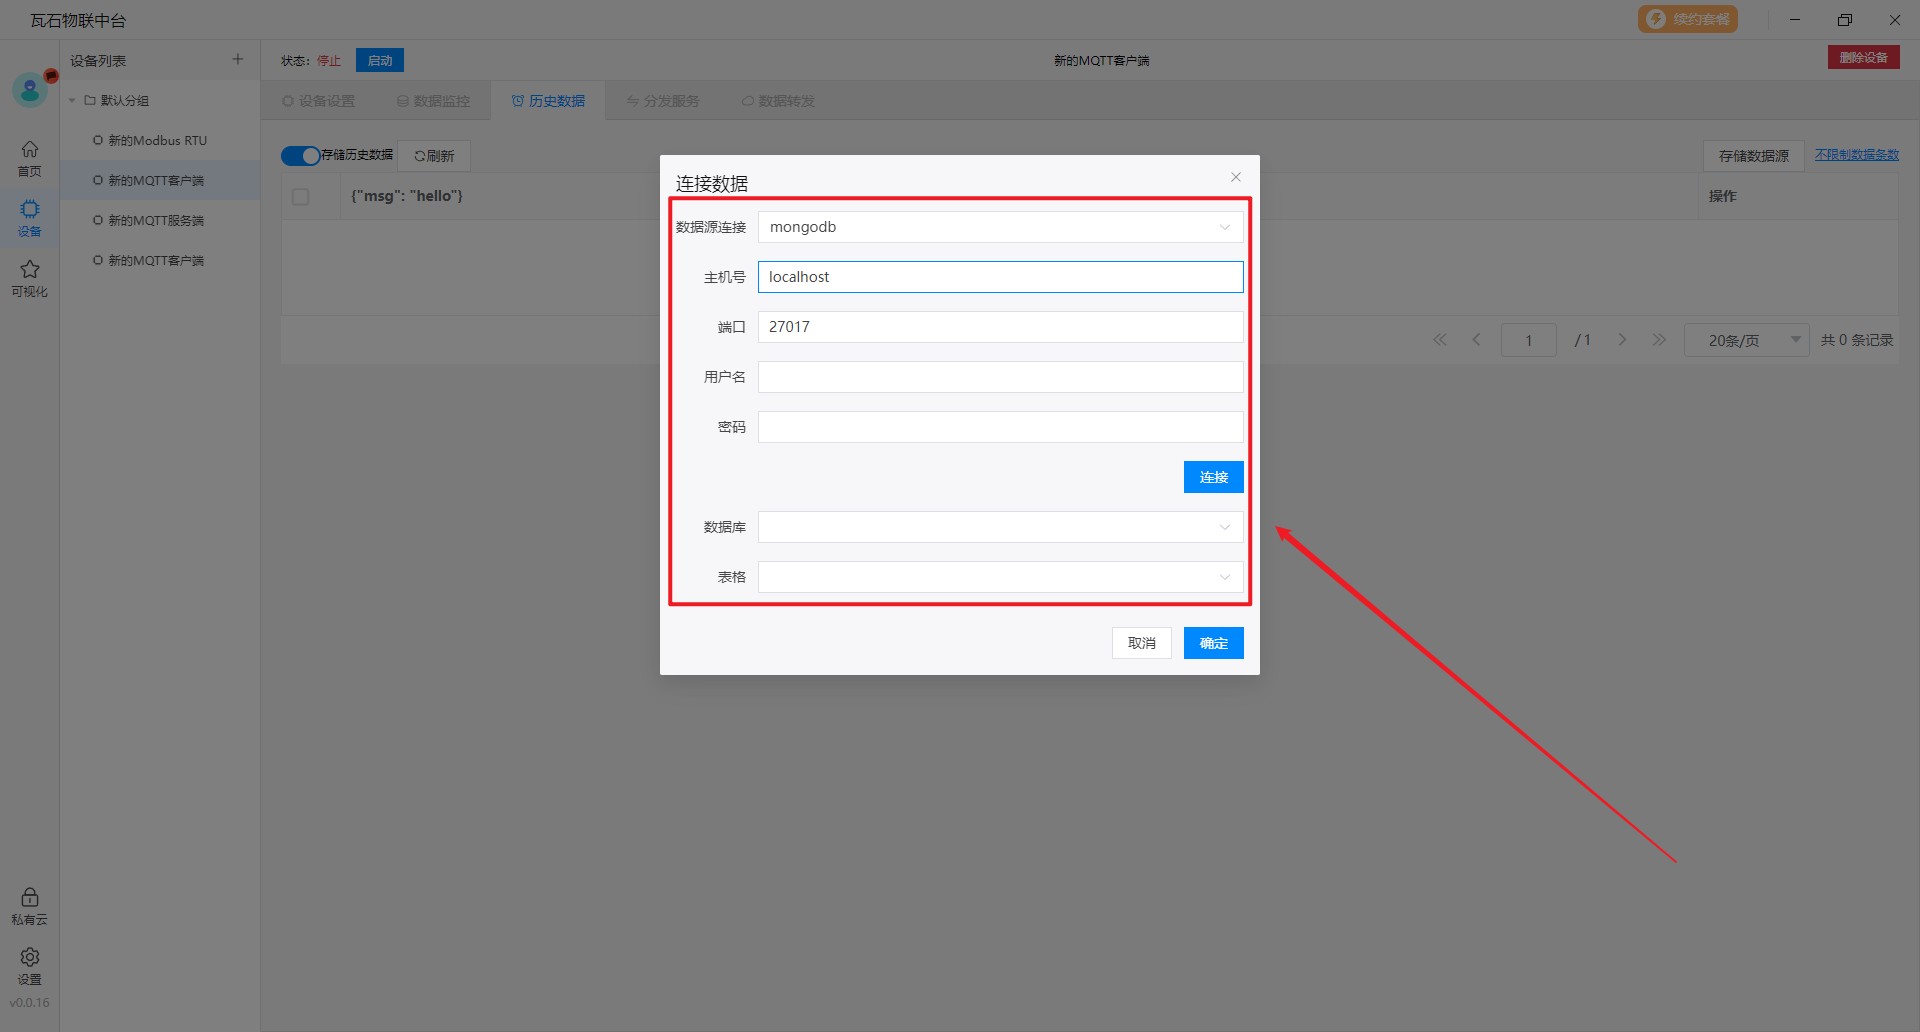1920x1032 pixels.
Task: Collapse the 默认分组 tree group
Action: tap(72, 101)
